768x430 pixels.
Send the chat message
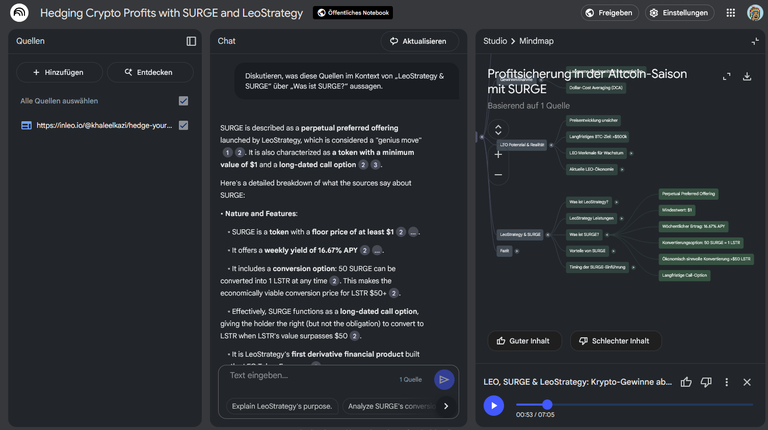click(x=444, y=380)
